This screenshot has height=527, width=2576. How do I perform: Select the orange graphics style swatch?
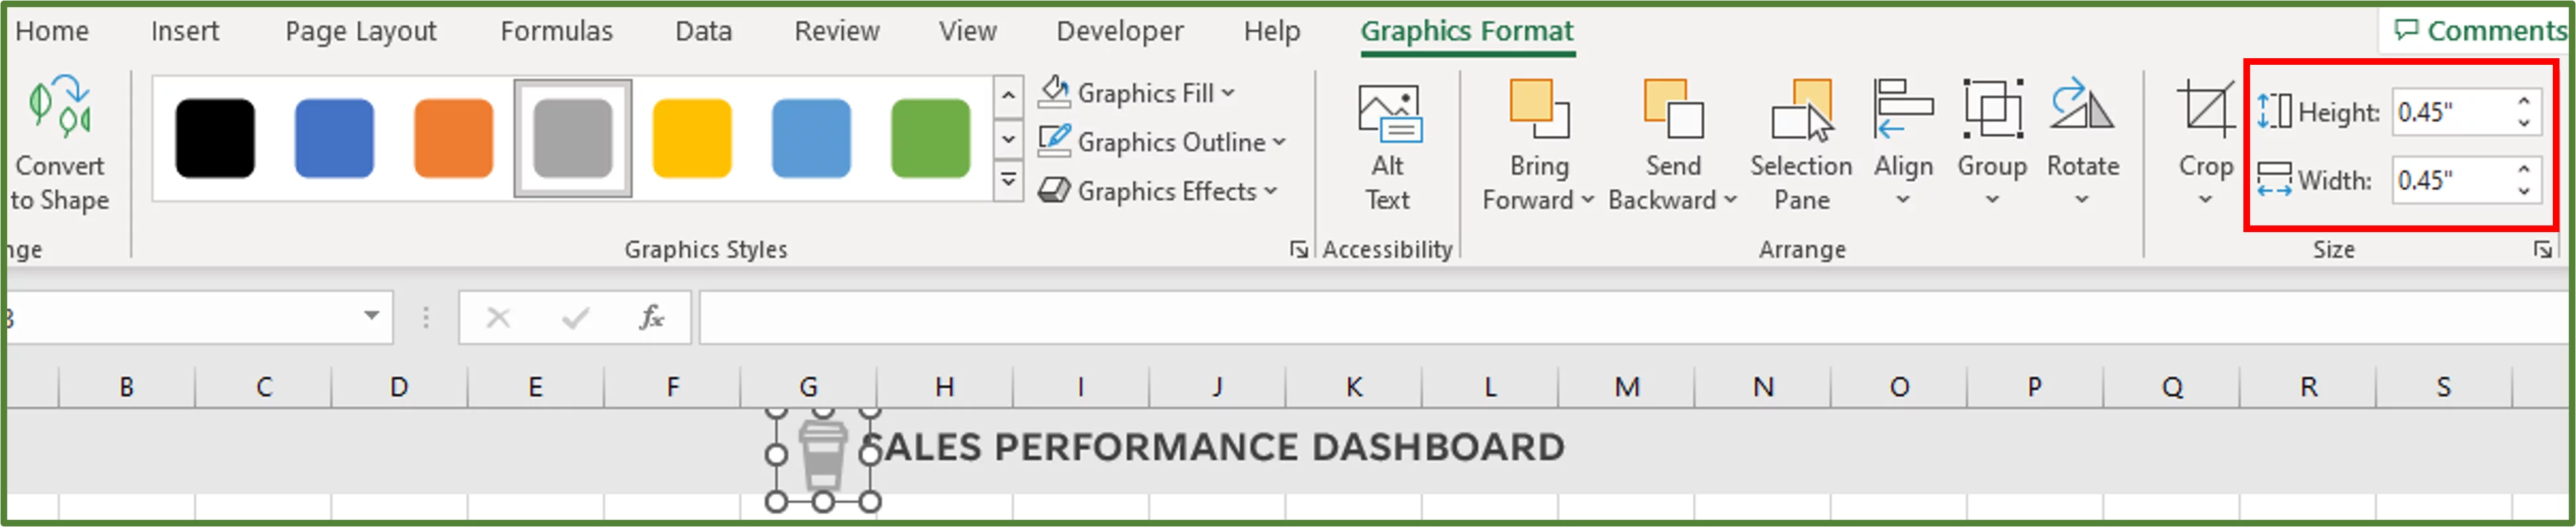click(453, 137)
